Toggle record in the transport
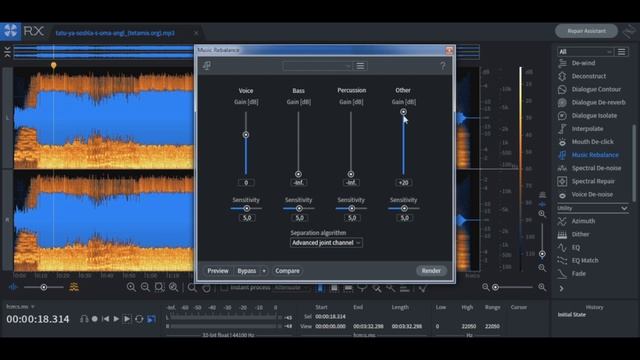 [95, 319]
